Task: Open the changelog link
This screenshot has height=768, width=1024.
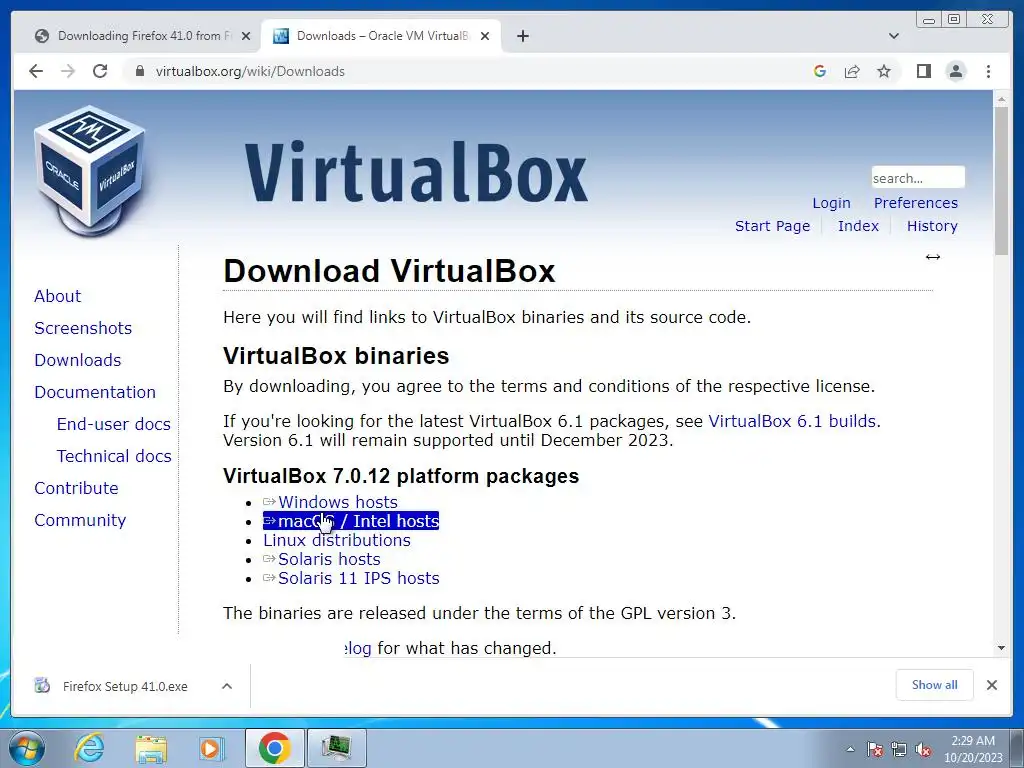Action: pyautogui.click(x=358, y=648)
